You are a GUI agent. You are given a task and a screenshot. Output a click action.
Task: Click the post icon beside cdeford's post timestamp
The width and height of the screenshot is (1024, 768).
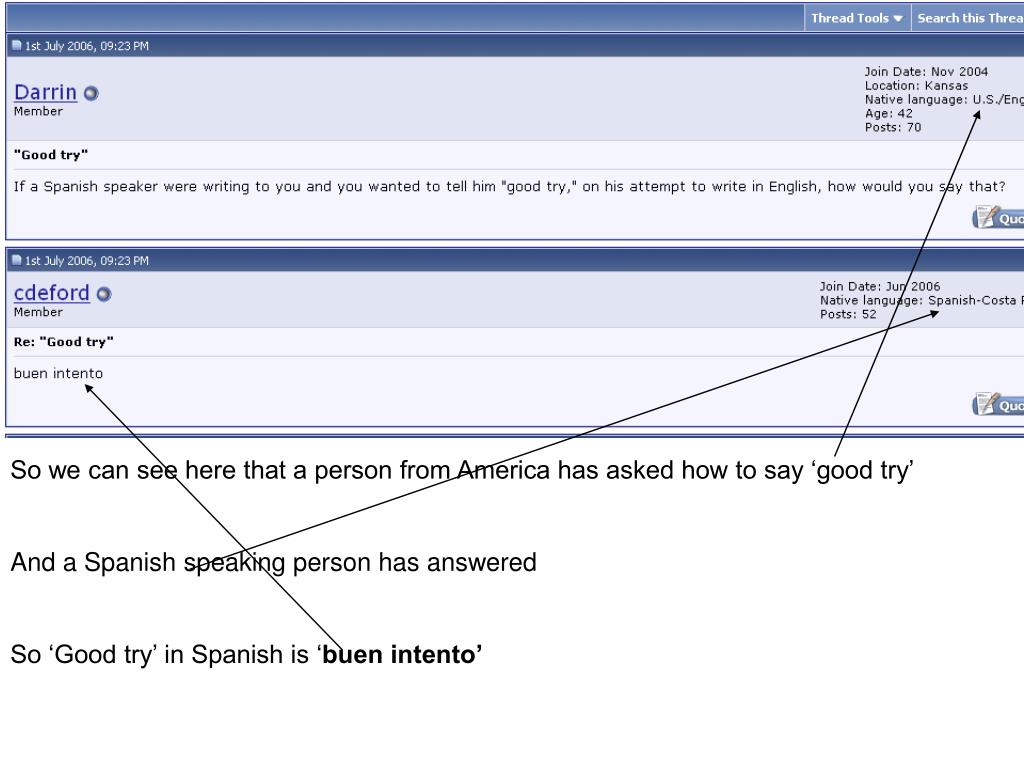[x=17, y=260]
